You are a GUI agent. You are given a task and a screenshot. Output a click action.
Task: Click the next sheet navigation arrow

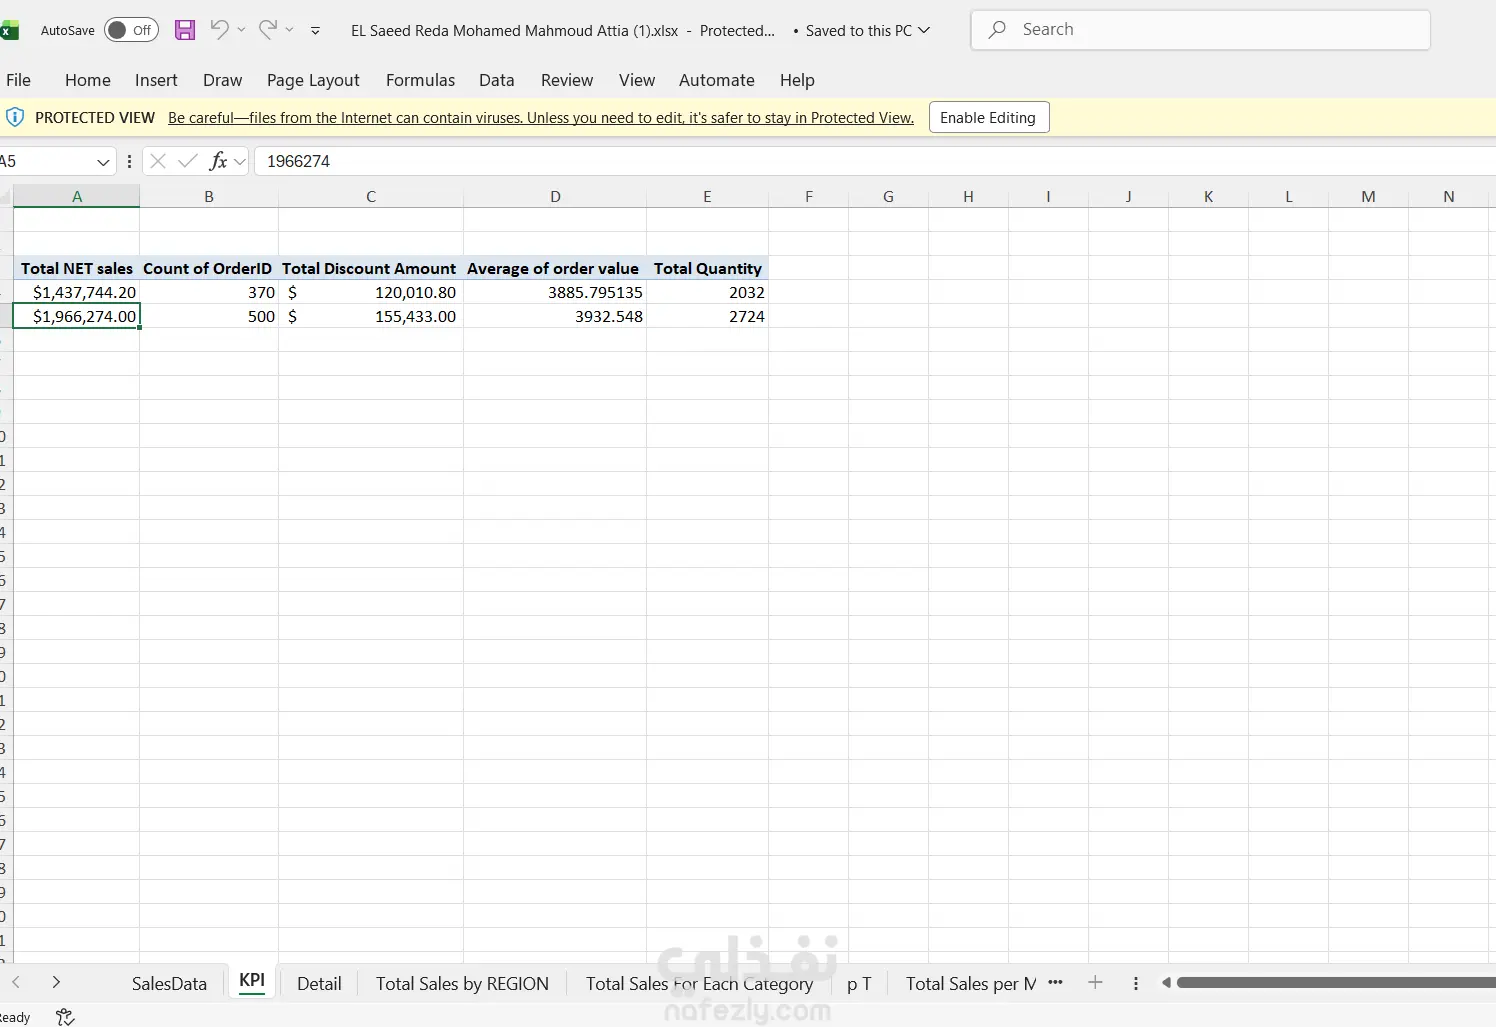(56, 983)
